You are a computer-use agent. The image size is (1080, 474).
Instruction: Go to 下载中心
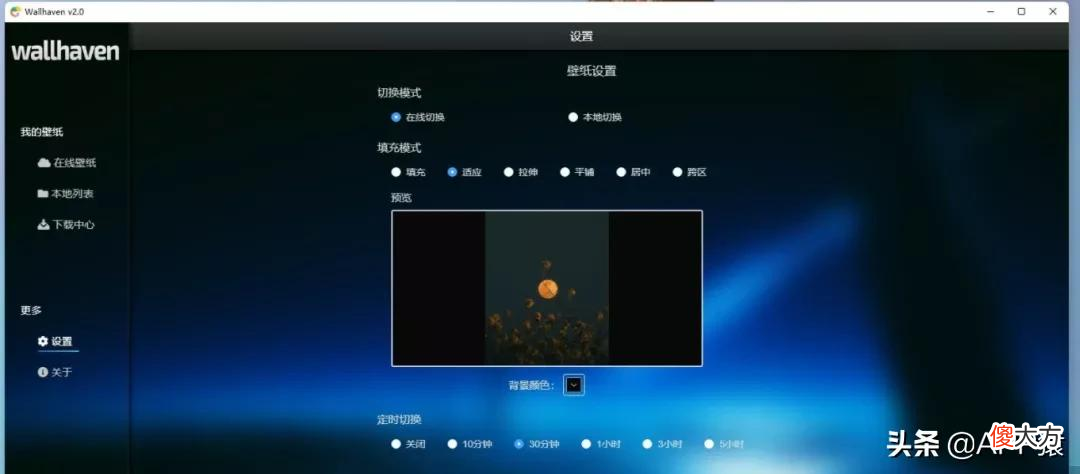tap(66, 225)
